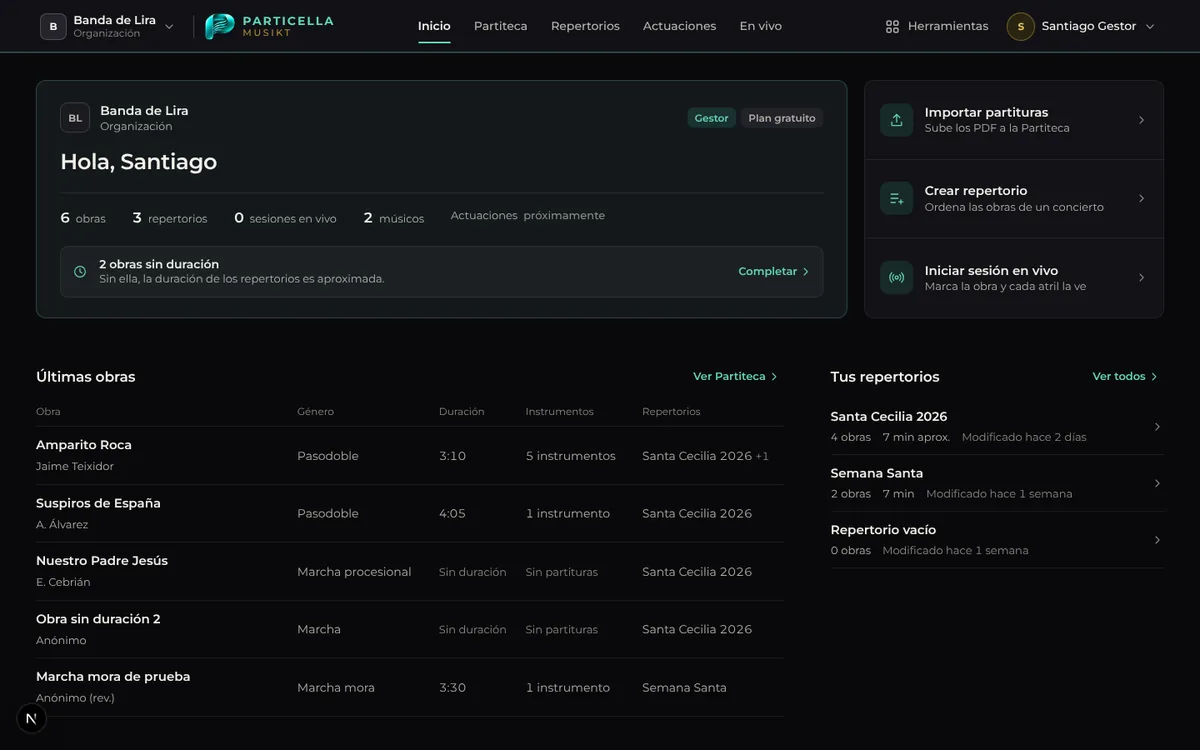This screenshot has width=1200, height=750.
Task: Click the Semana Santa repertoire title
Action: (877, 473)
